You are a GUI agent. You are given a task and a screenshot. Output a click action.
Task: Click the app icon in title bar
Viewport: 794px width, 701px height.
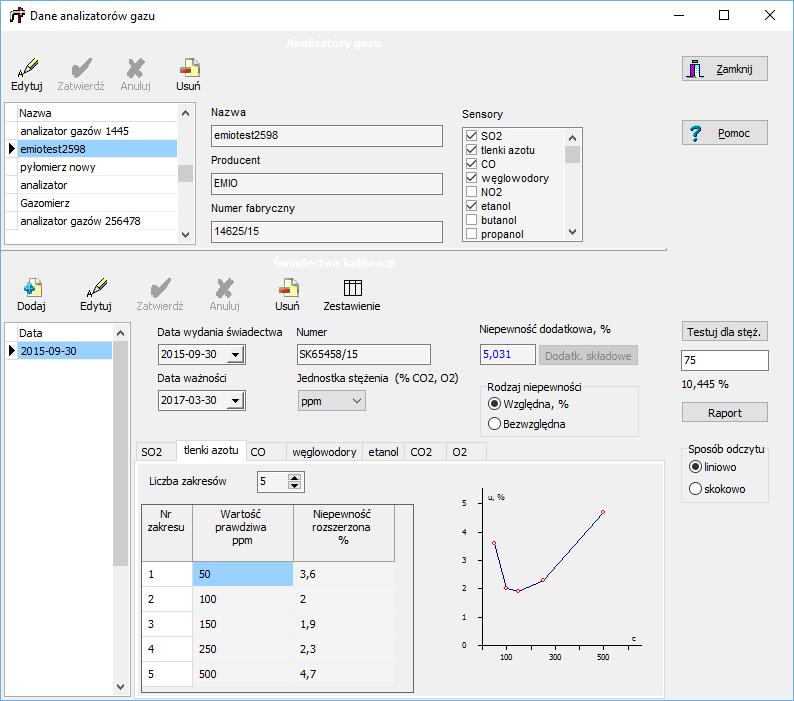[x=17, y=16]
